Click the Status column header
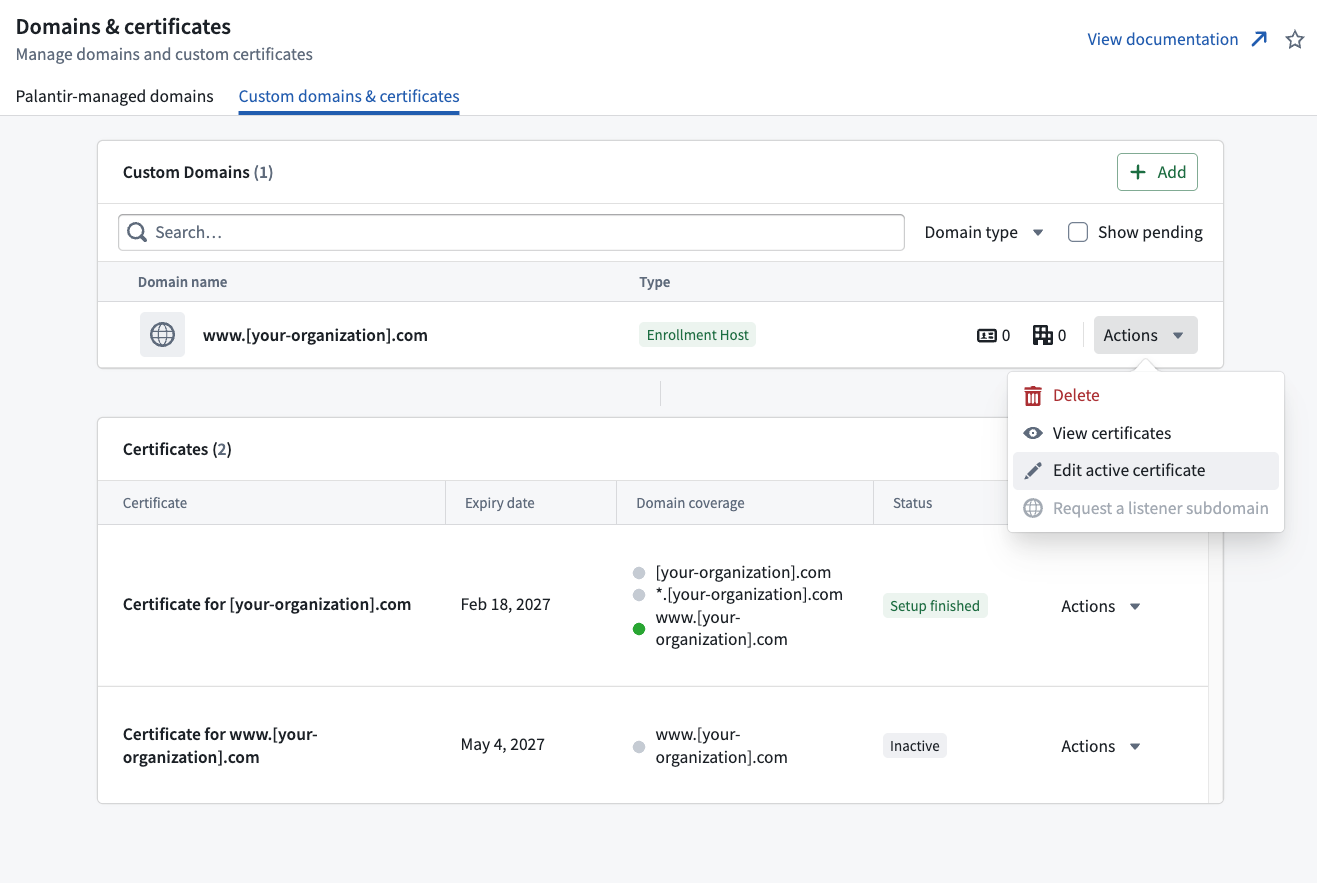The image size is (1317, 883). (x=912, y=503)
